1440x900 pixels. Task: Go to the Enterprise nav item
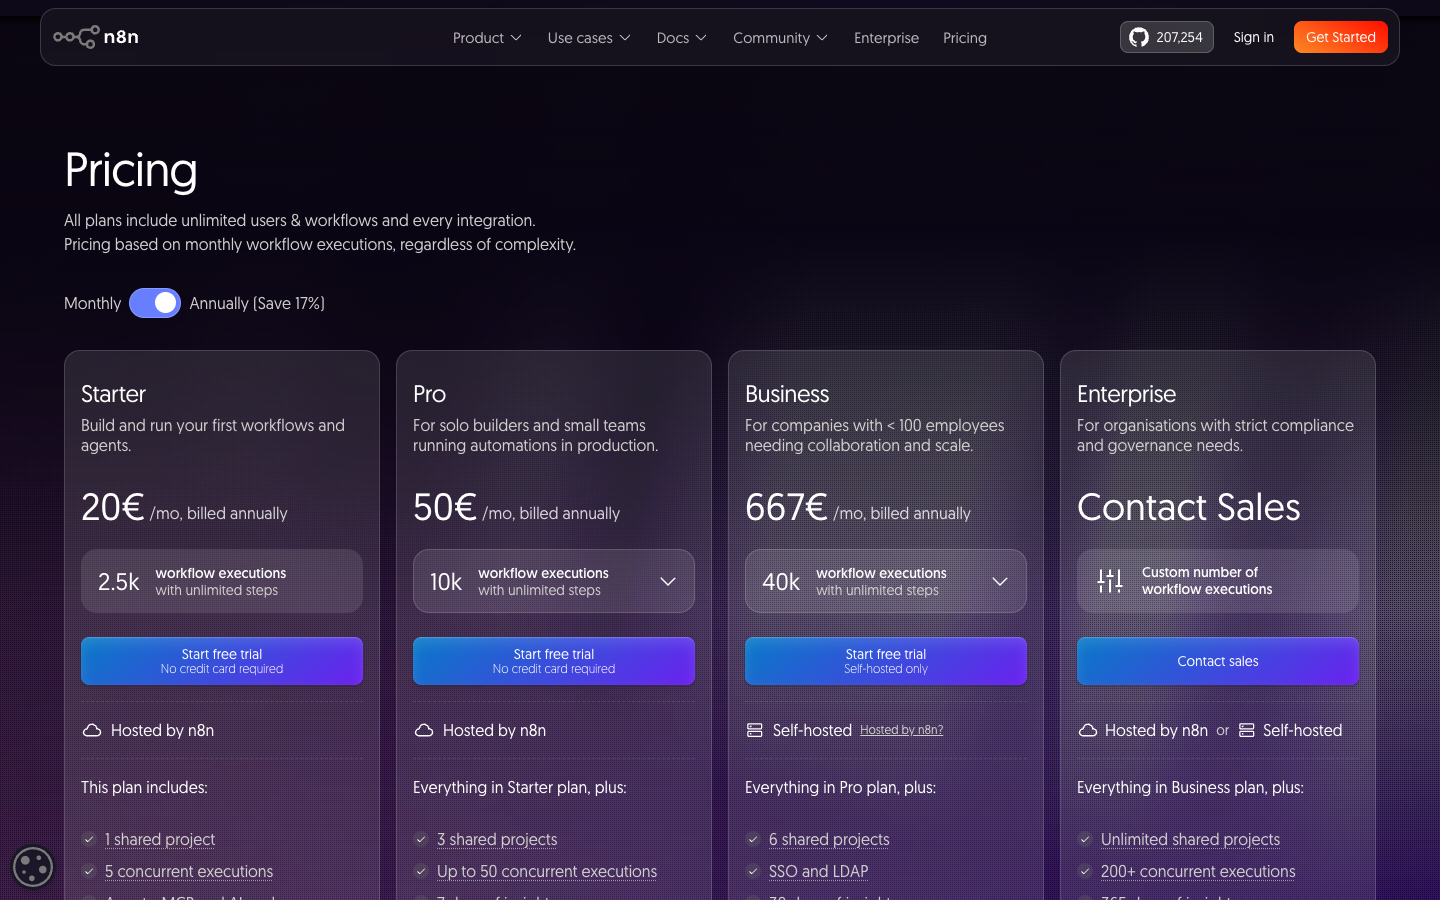886,38
